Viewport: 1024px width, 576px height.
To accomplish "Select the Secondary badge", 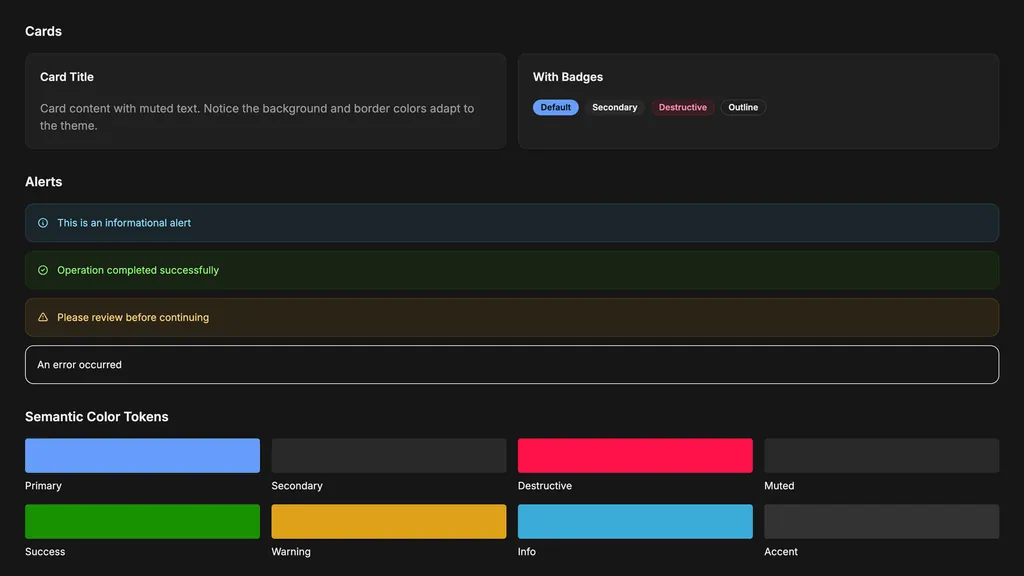I will 615,107.
